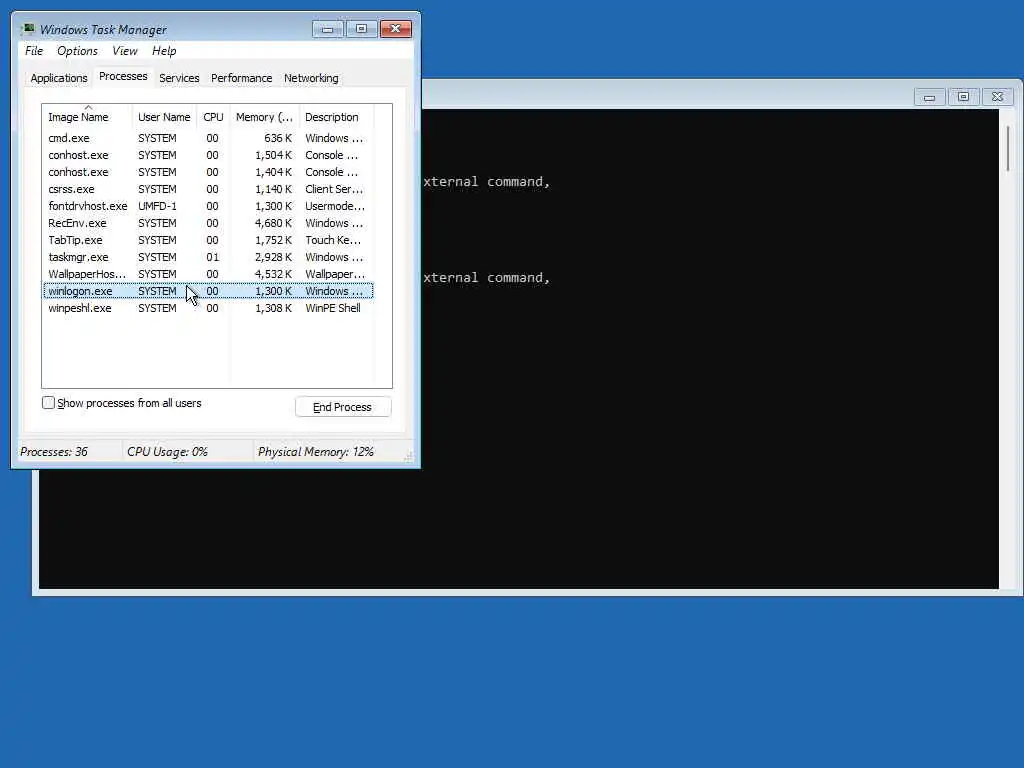The width and height of the screenshot is (1024, 768).
Task: Click the Touch Ke... description cell
Action: (x=332, y=240)
